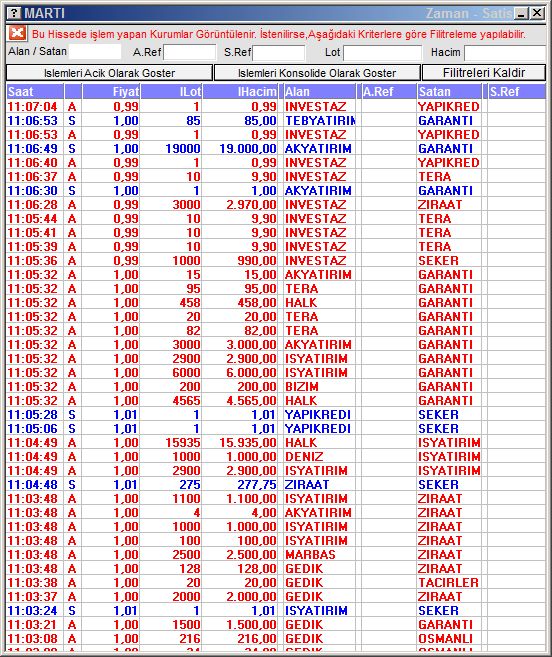Sort by the ILot column header
The width and height of the screenshot is (552, 657).
[x=171, y=91]
